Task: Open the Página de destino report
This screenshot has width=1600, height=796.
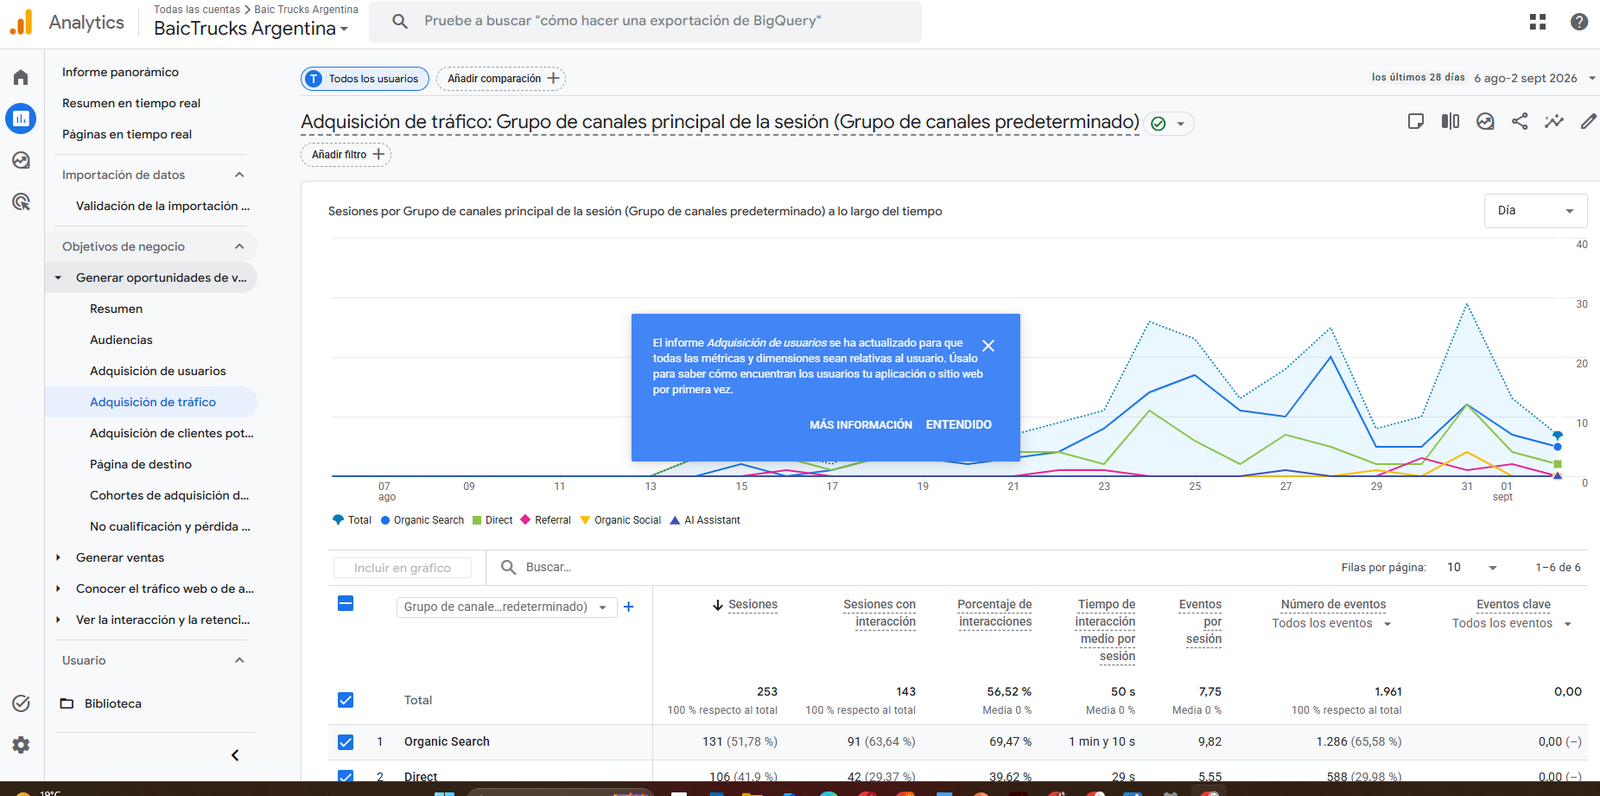Action: (141, 464)
